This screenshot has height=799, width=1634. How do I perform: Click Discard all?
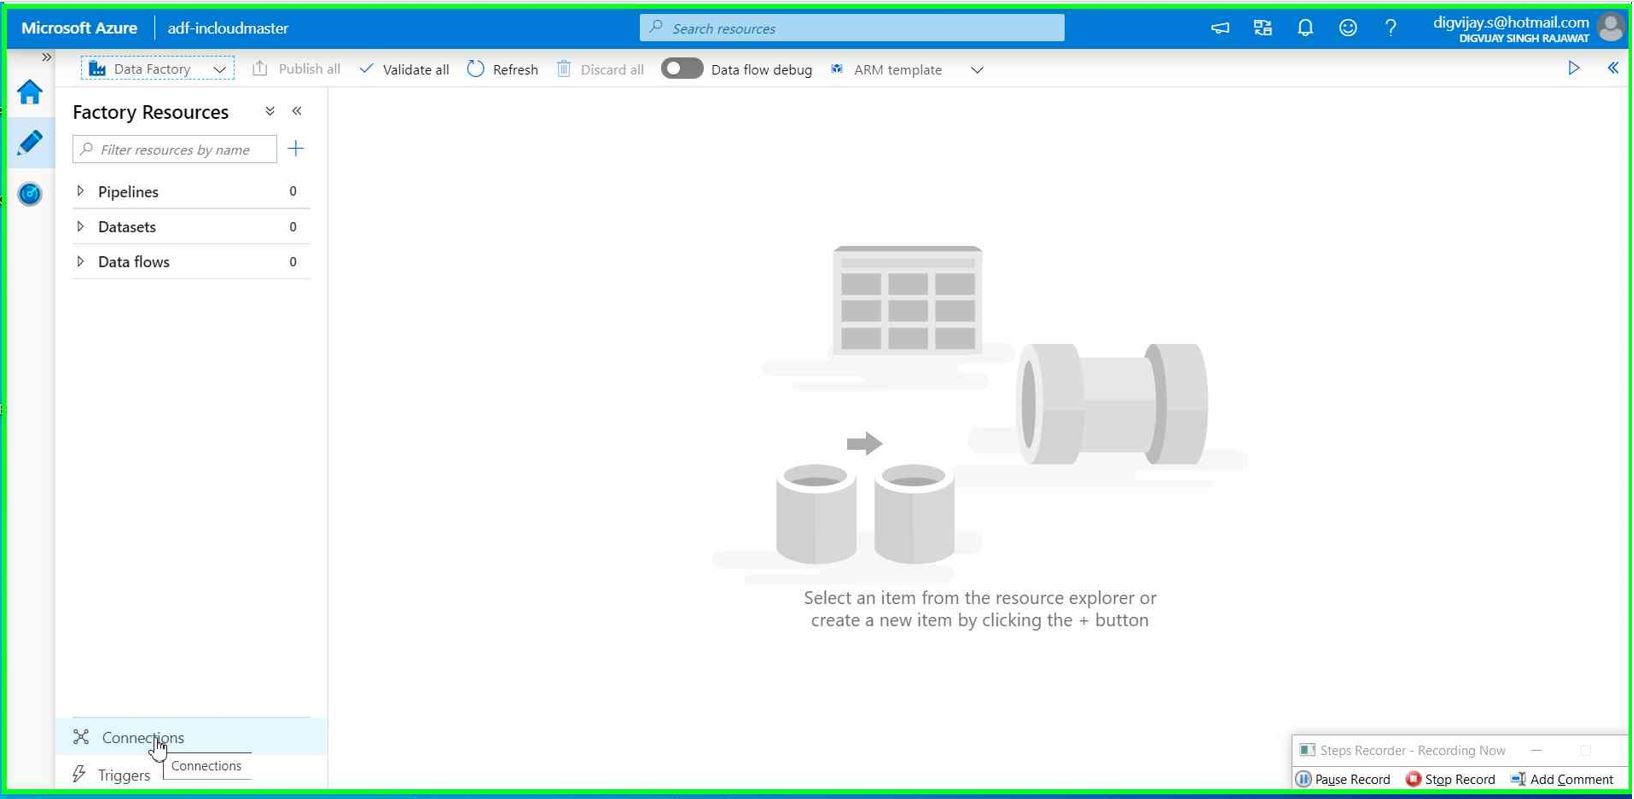pyautogui.click(x=600, y=69)
